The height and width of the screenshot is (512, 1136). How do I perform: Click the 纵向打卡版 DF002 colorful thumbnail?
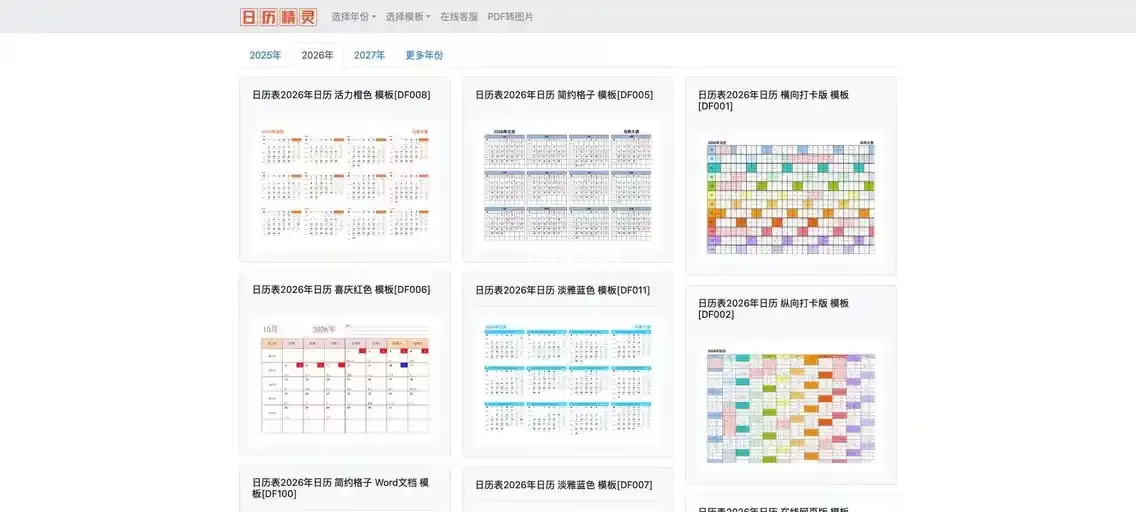[x=790, y=407]
